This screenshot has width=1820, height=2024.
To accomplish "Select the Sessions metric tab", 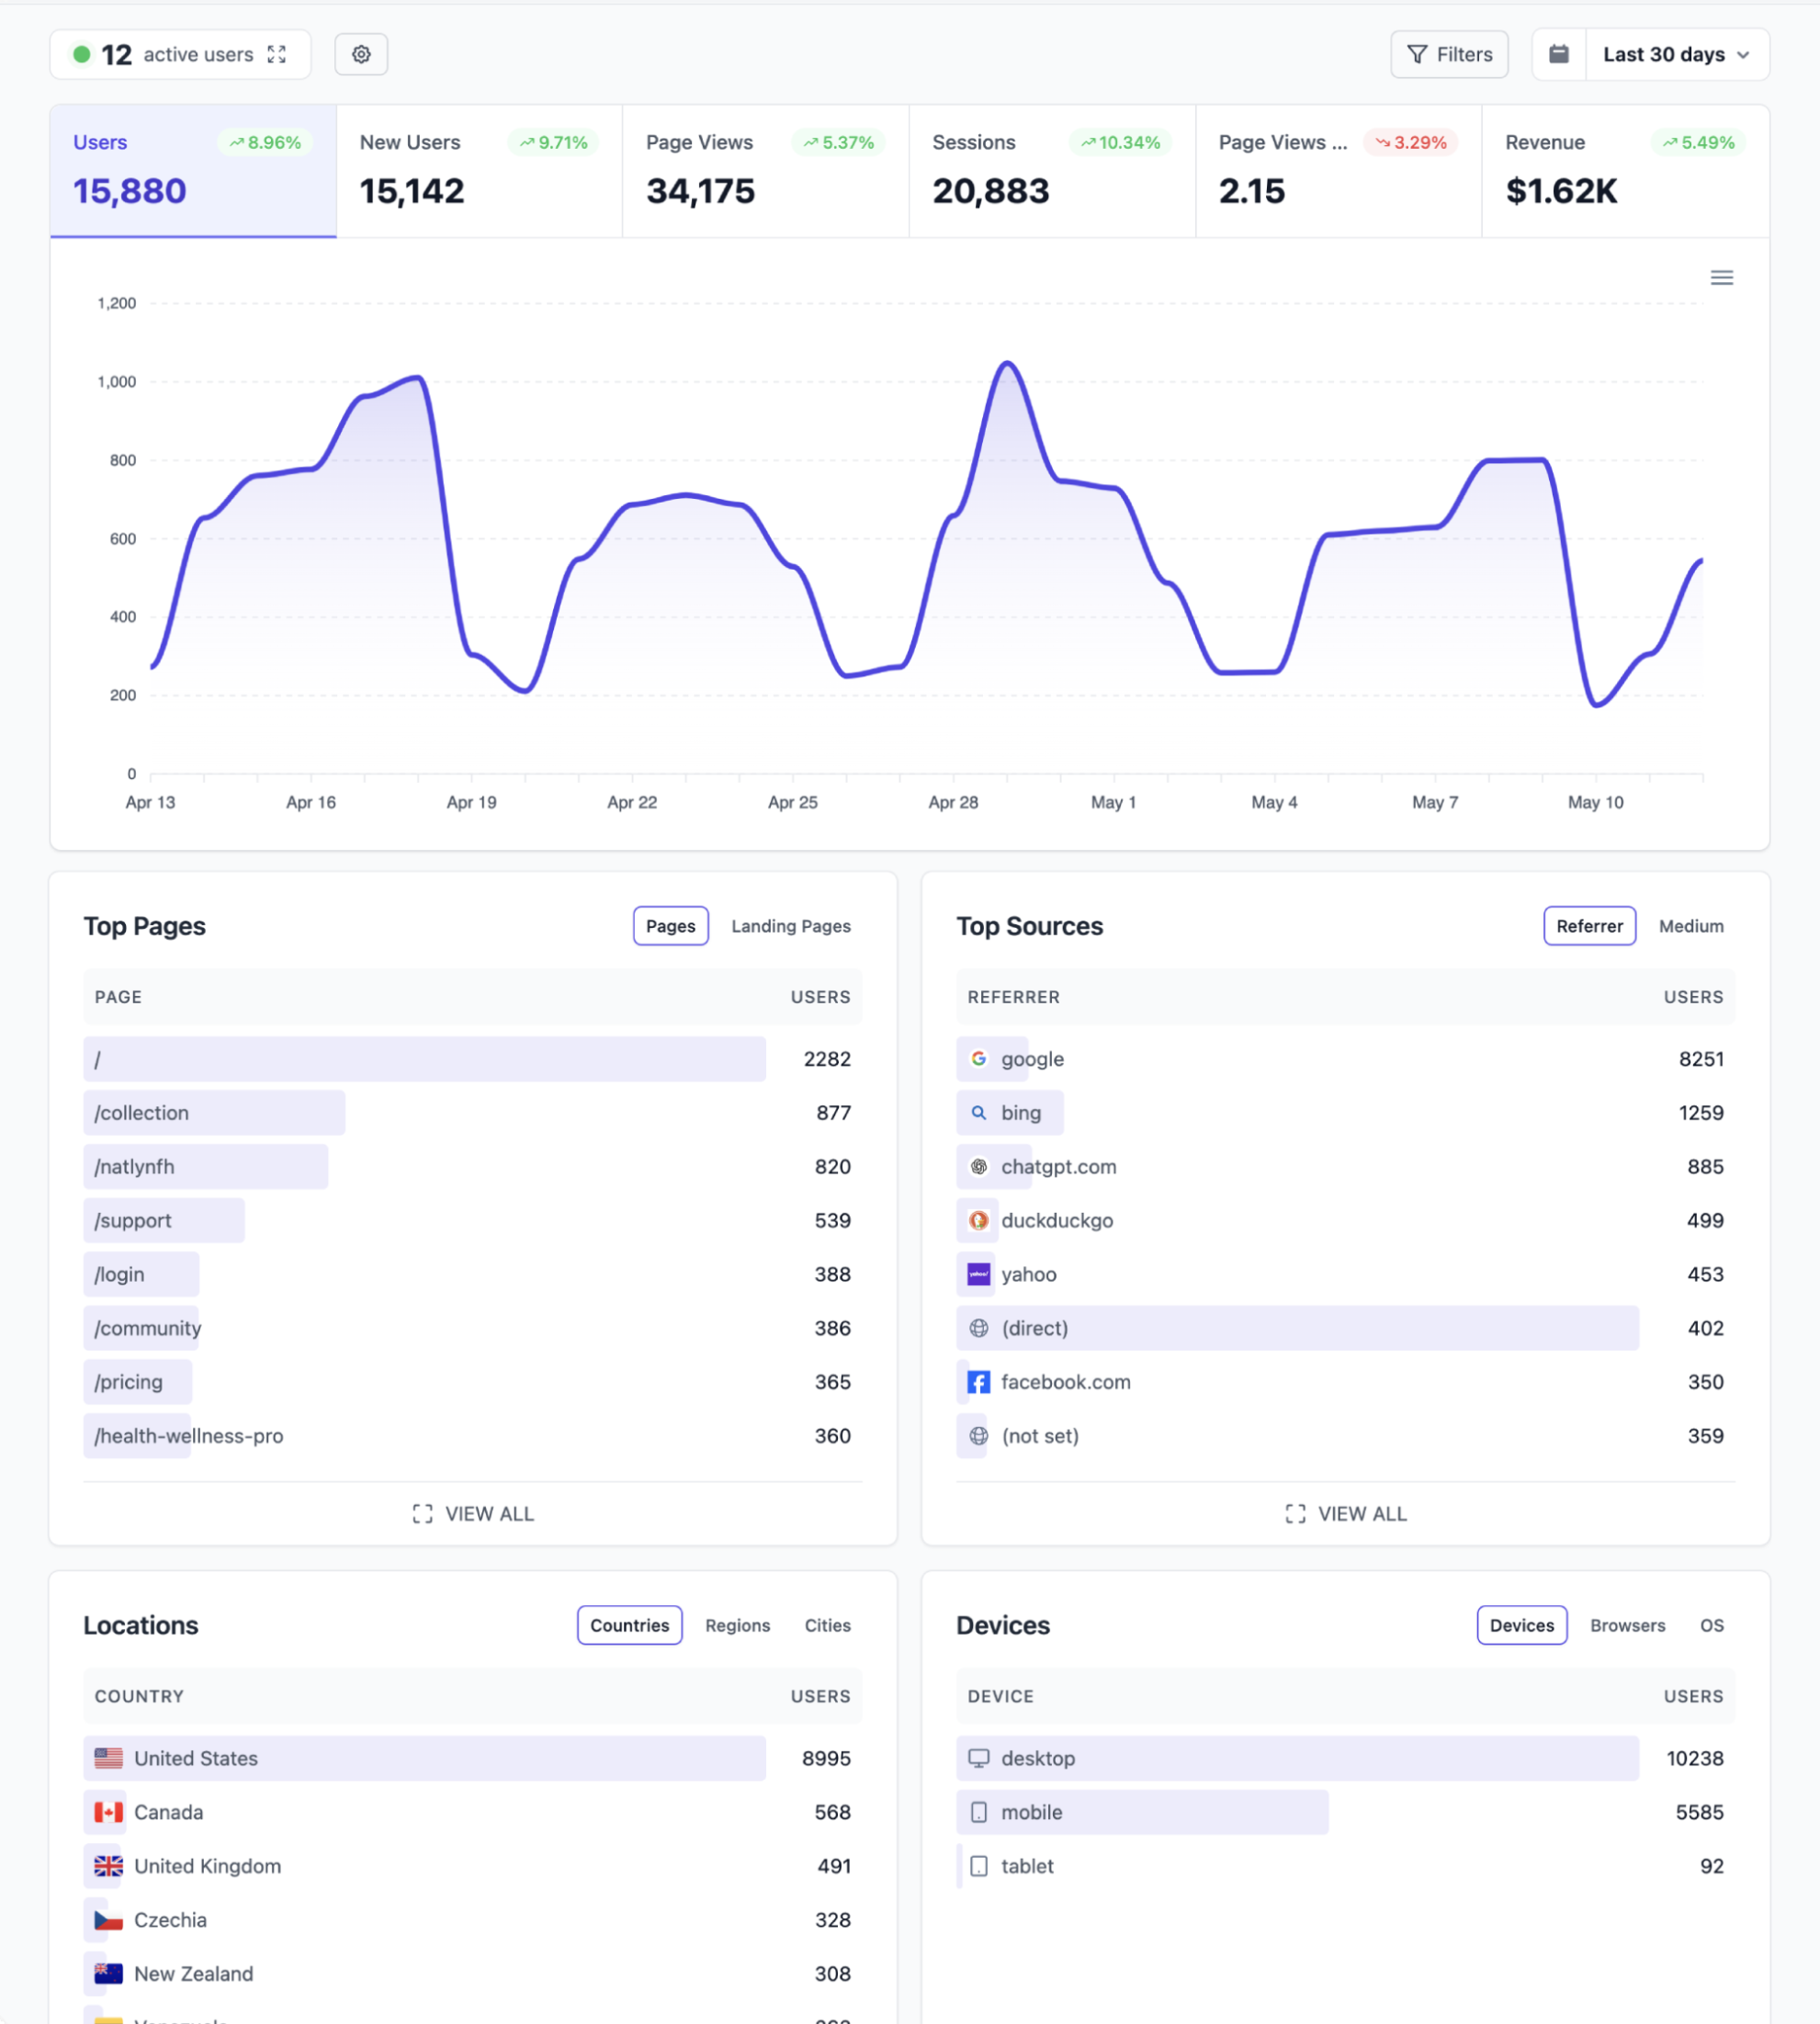I will (1051, 171).
